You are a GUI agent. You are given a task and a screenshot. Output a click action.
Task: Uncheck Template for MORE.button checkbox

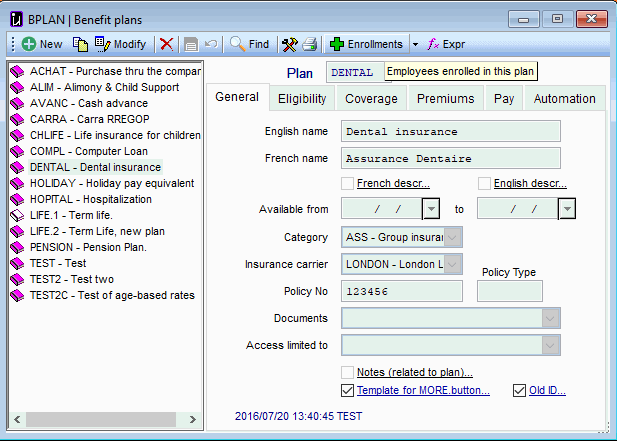tap(348, 390)
